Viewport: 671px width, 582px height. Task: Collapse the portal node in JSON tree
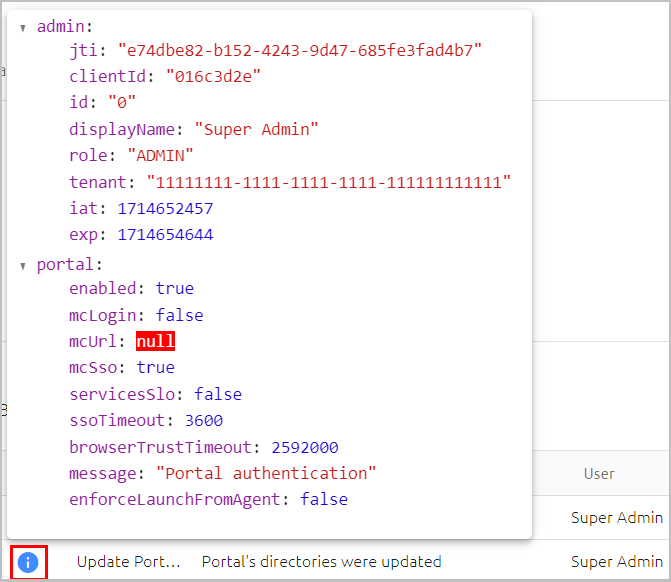tap(23, 266)
